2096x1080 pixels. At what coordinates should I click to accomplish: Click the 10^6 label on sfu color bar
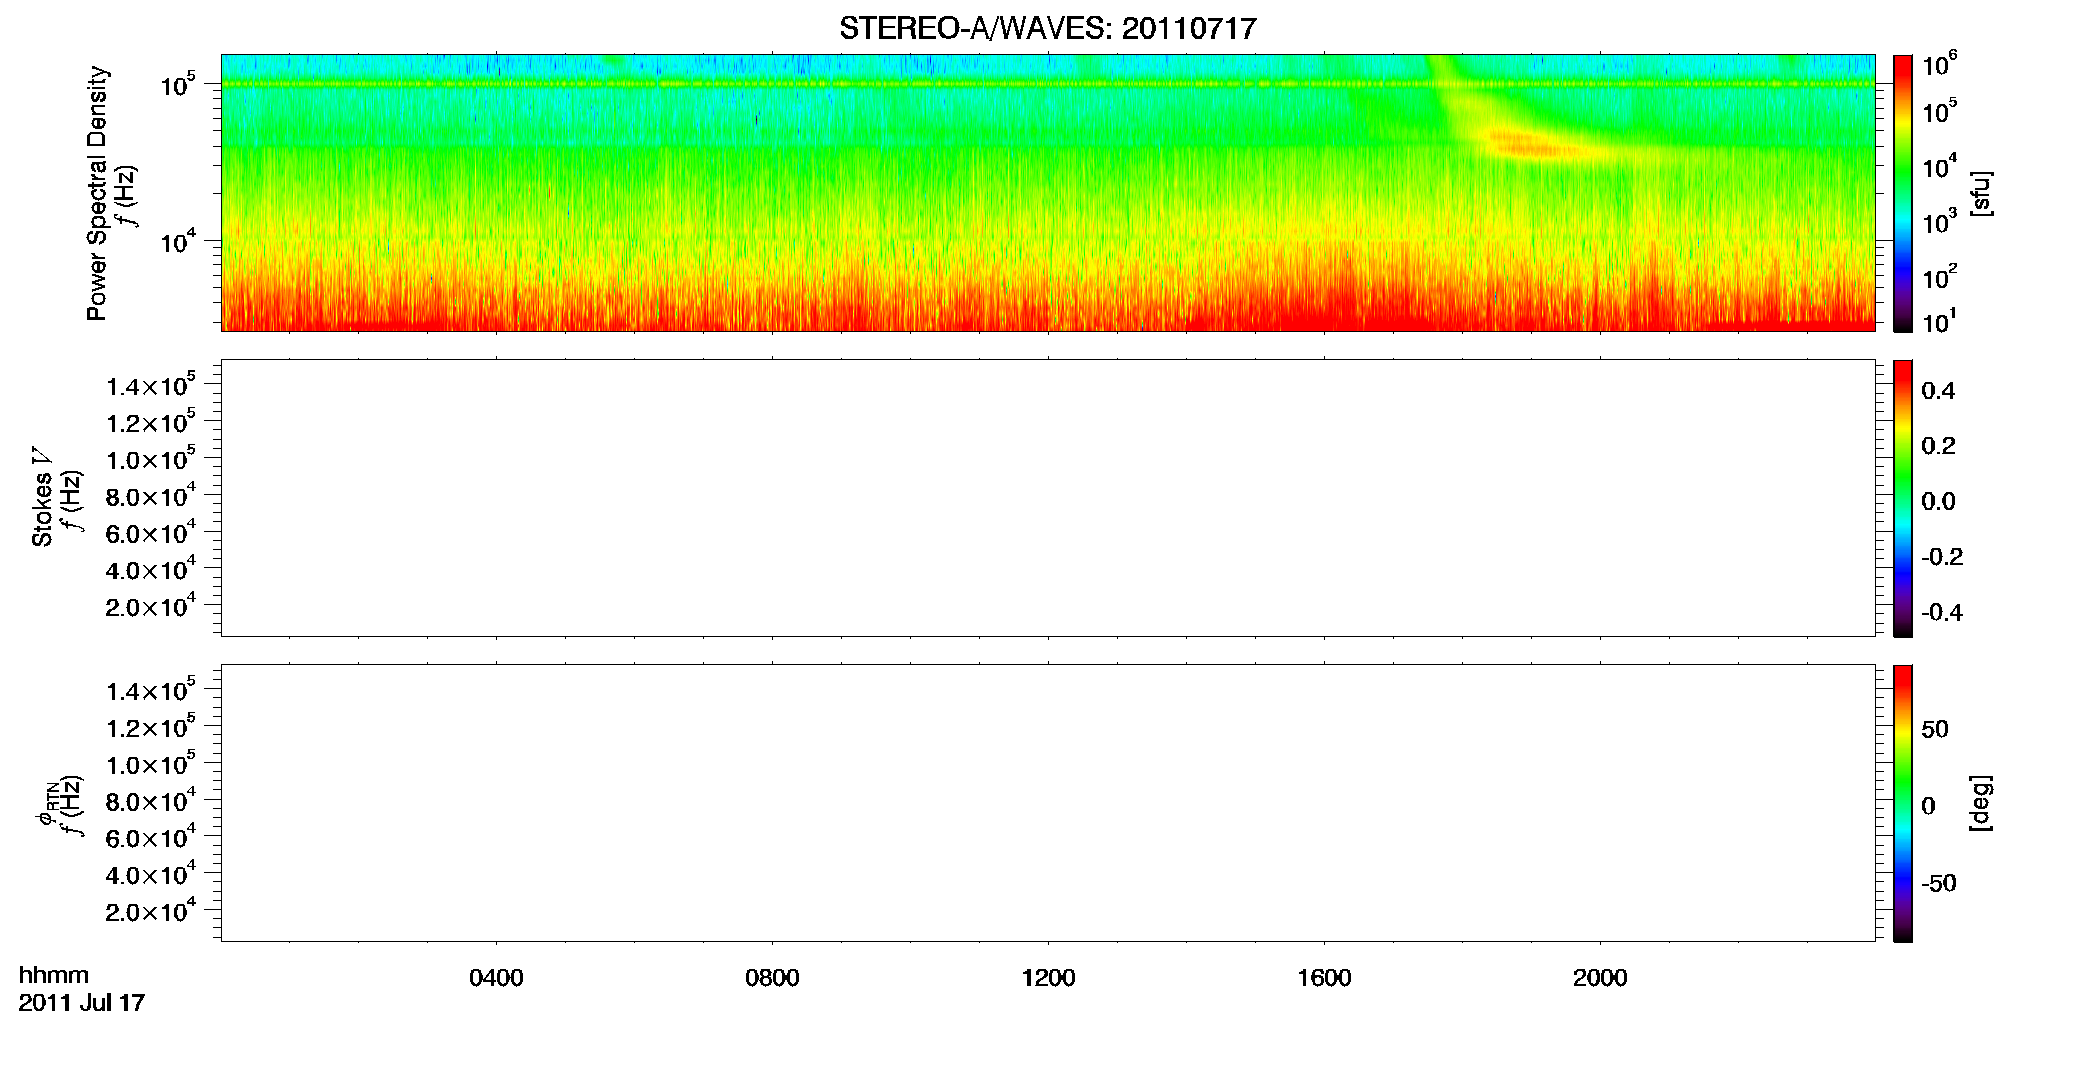coord(1940,66)
